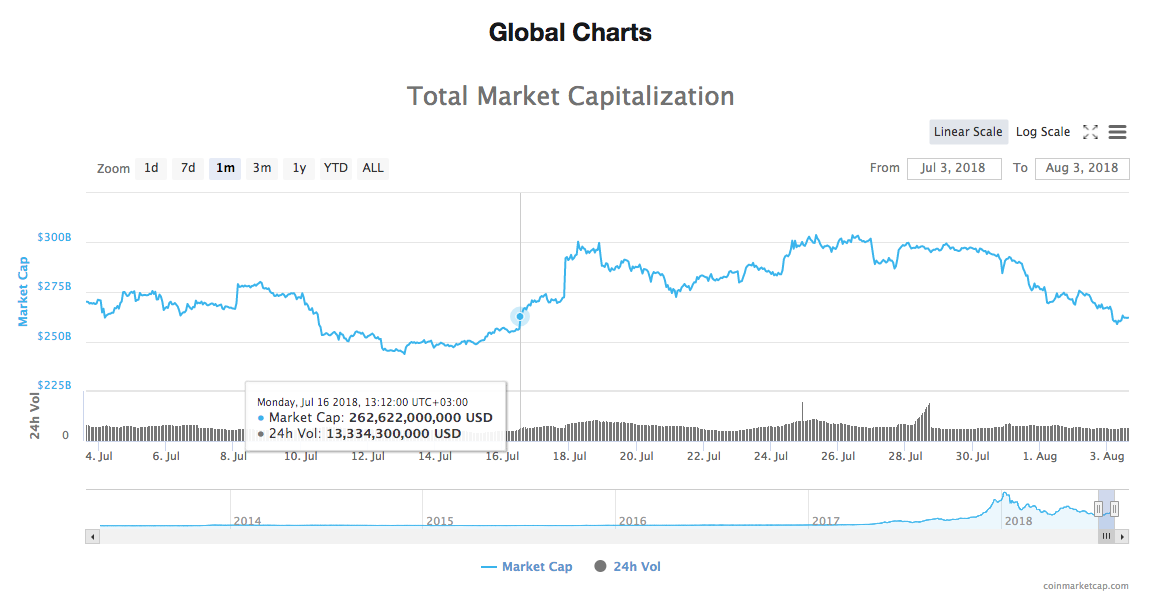Select the YTD zoom range
Viewport: 1157px width, 600px height.
click(x=335, y=168)
